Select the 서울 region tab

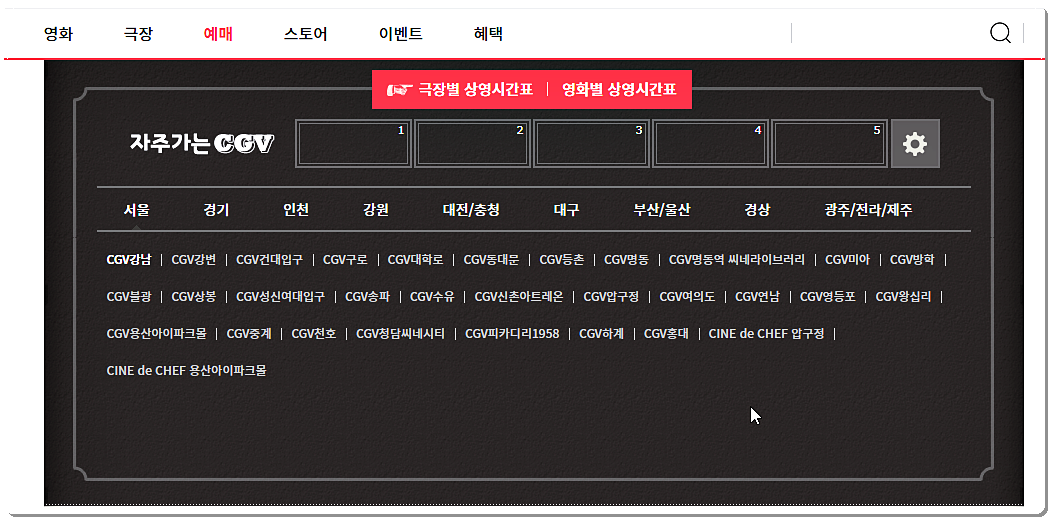[x=136, y=210]
